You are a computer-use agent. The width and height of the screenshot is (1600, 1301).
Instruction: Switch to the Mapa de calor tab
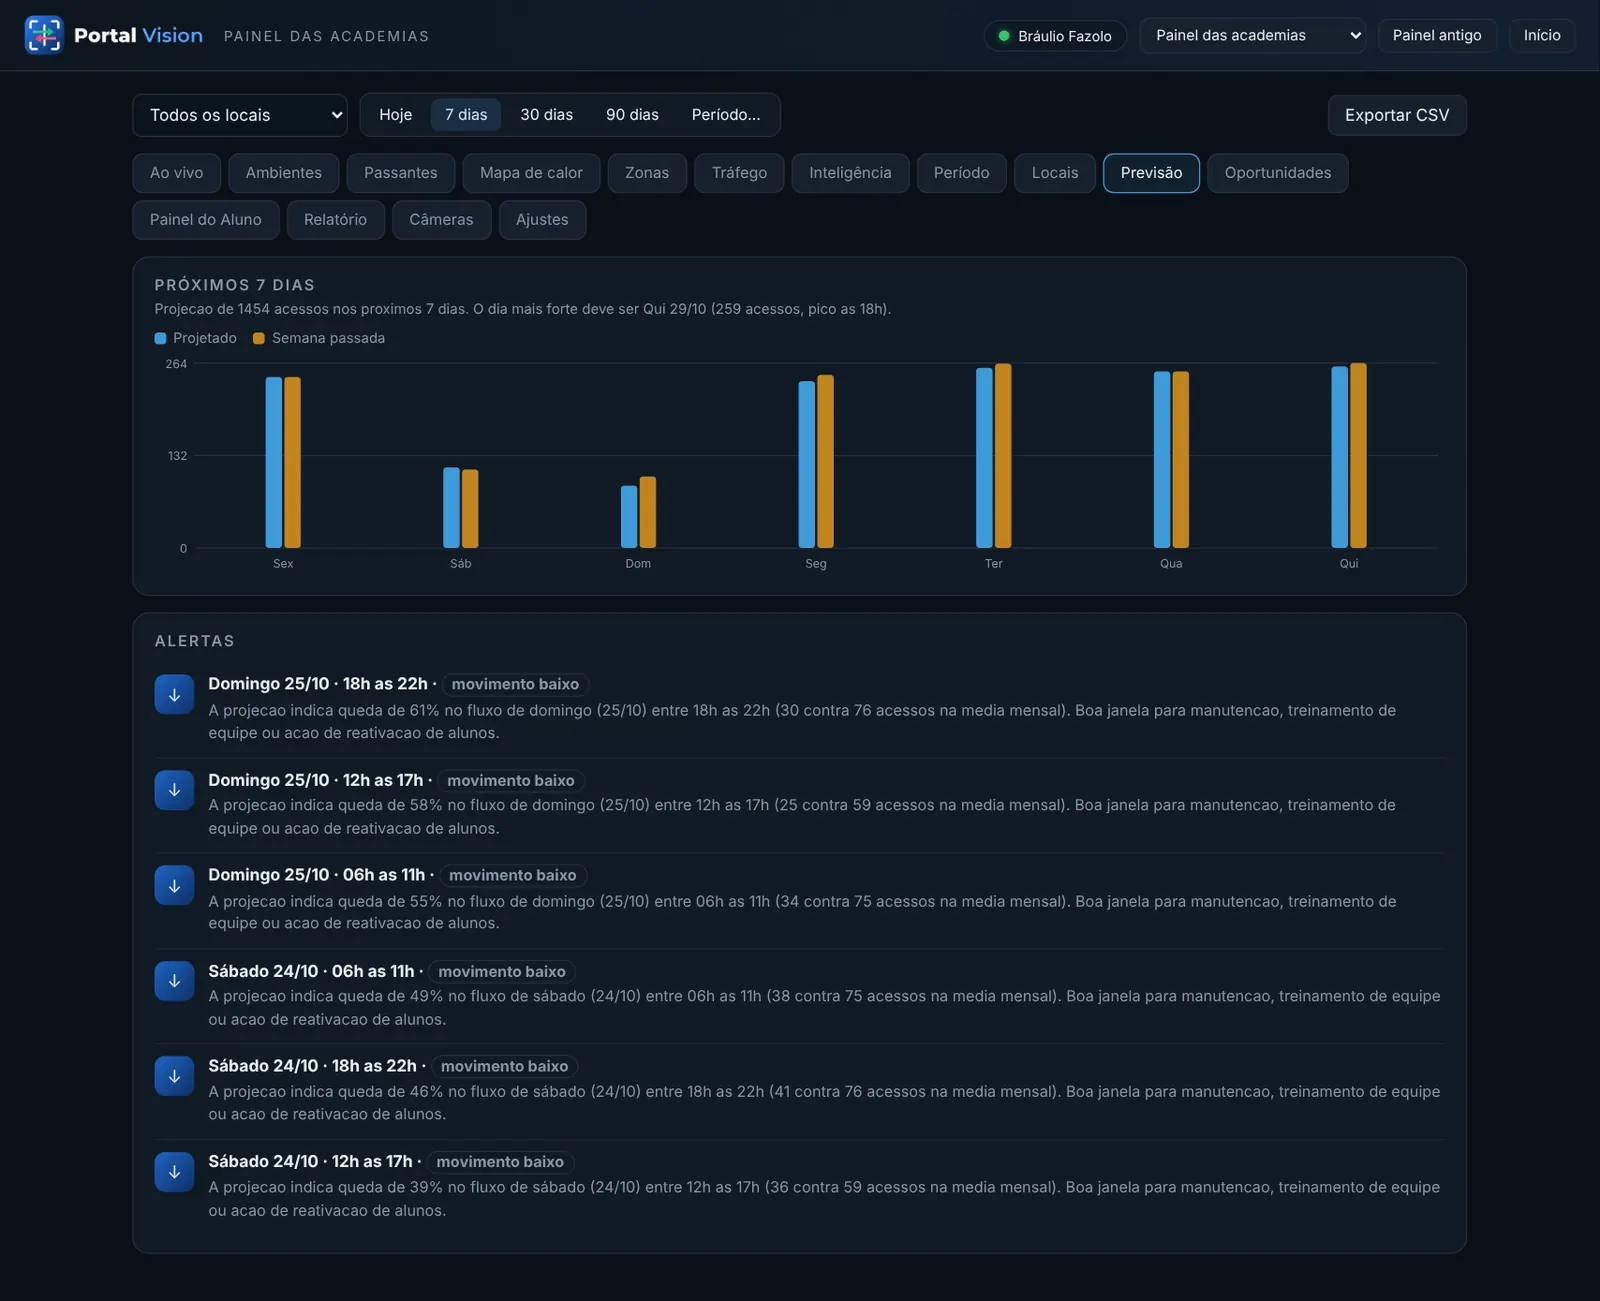pos(531,173)
